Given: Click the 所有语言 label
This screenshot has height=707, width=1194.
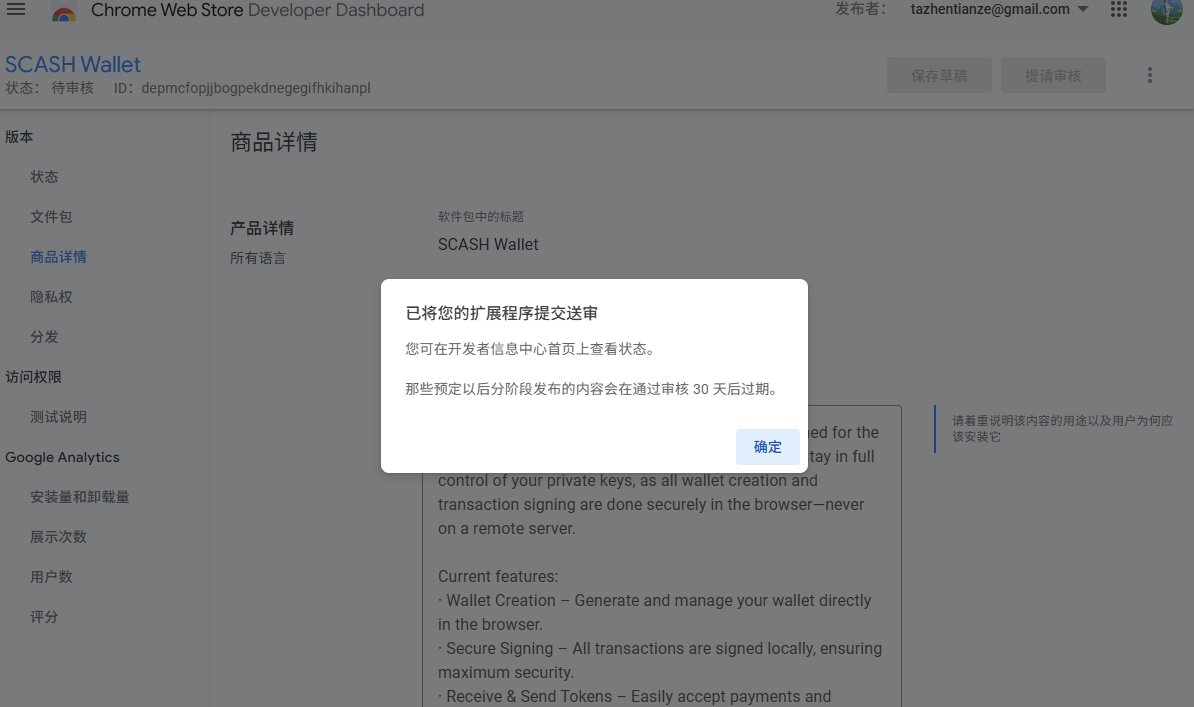Looking at the screenshot, I should click(x=258, y=258).
